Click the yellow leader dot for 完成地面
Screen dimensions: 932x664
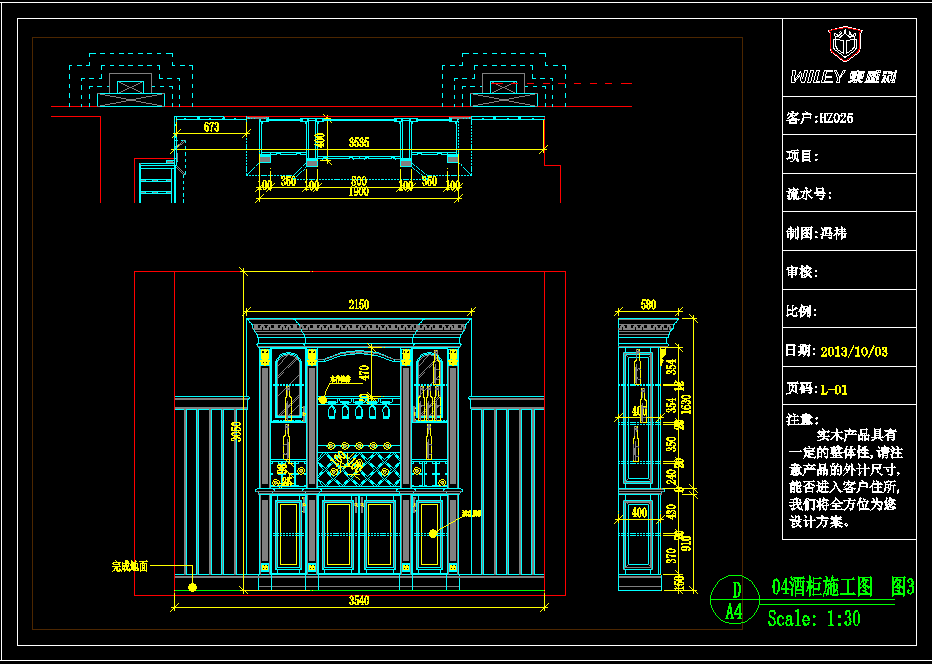[x=192, y=587]
